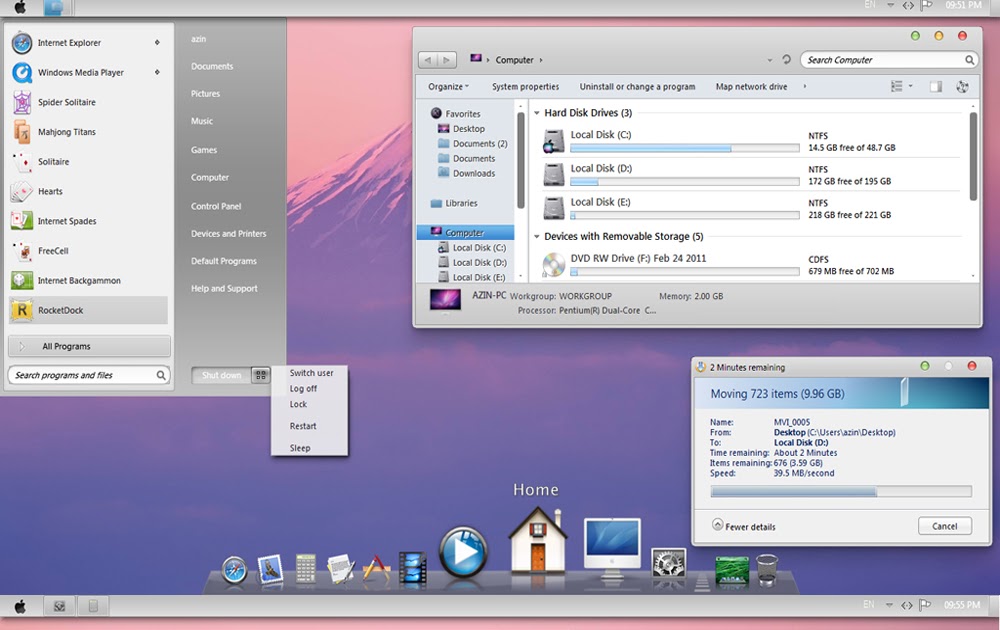
Task: Choose Lock from shutdown menu
Action: [298, 404]
